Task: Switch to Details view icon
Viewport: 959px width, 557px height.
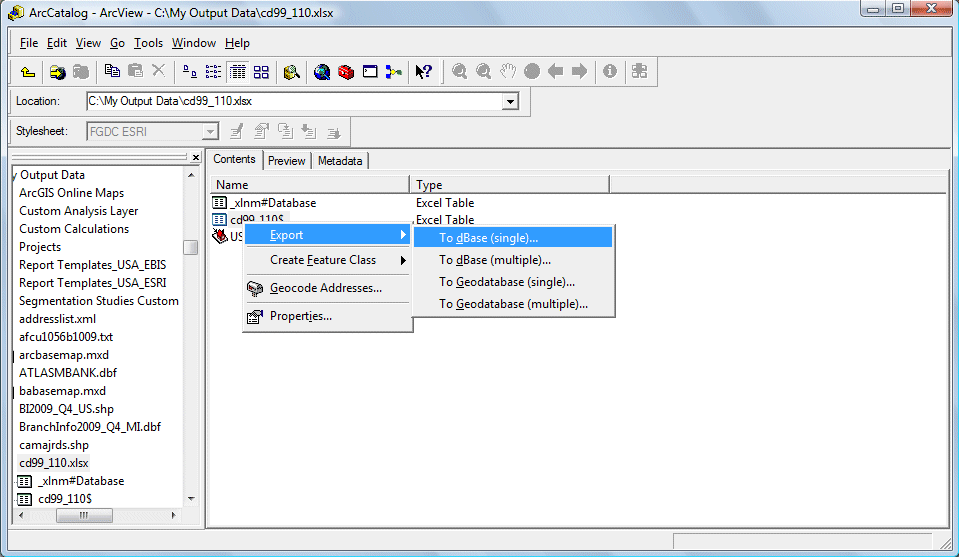Action: coord(237,72)
